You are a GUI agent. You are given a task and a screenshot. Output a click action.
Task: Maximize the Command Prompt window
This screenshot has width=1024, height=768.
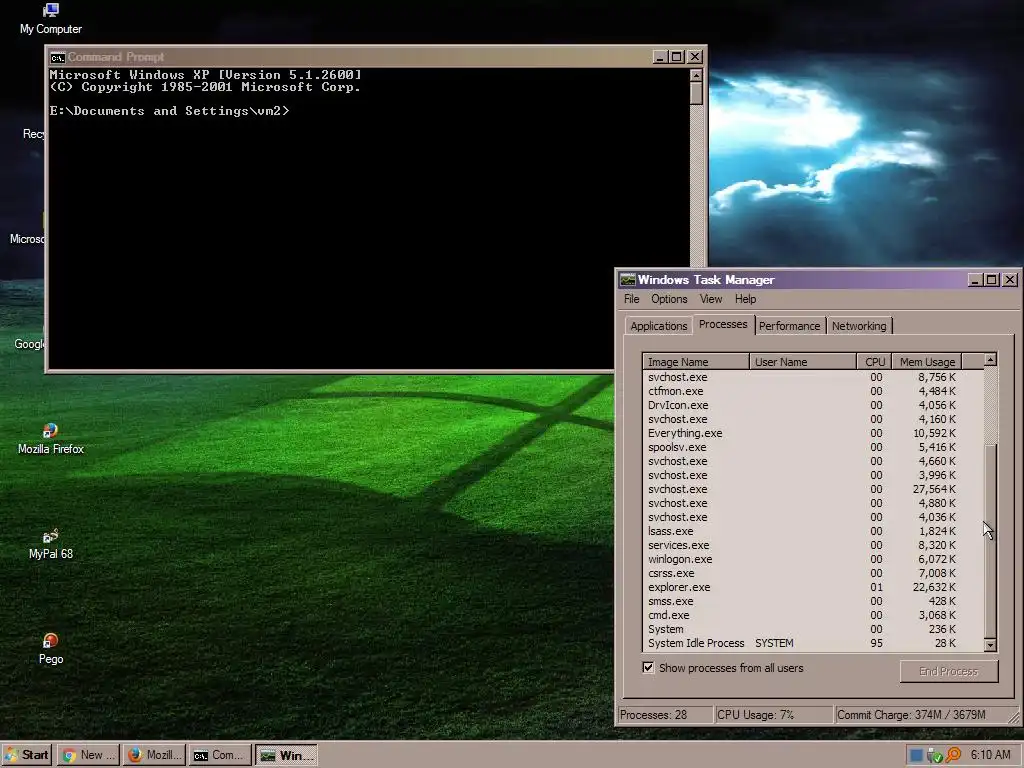tap(677, 57)
